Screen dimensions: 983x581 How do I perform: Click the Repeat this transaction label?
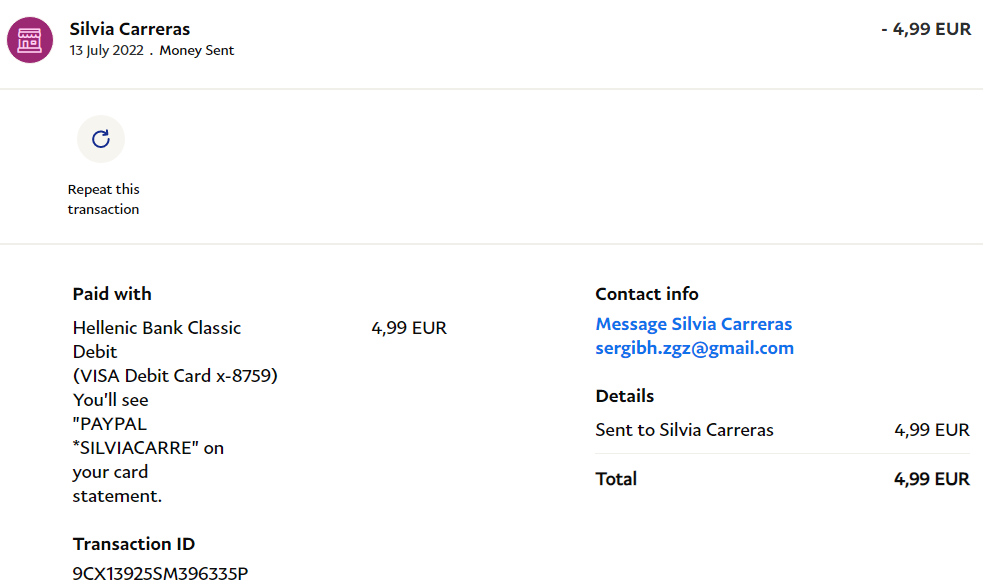click(103, 199)
